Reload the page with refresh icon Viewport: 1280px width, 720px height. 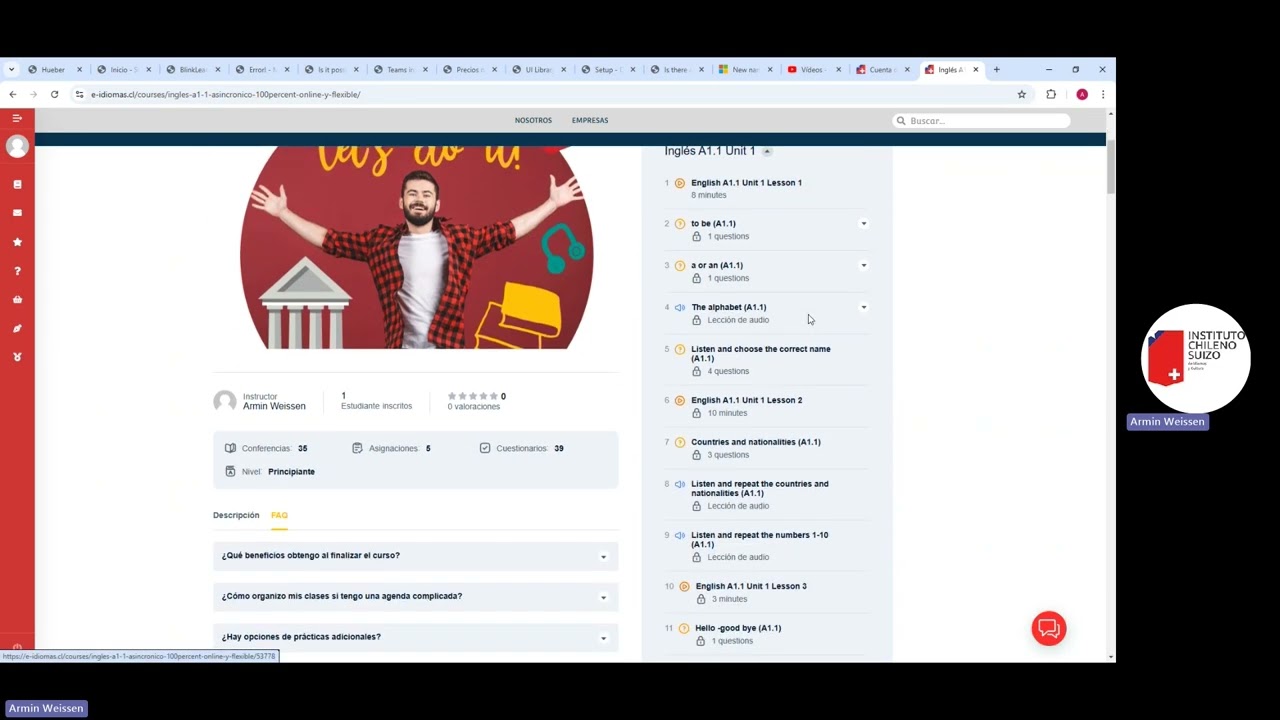pos(54,94)
